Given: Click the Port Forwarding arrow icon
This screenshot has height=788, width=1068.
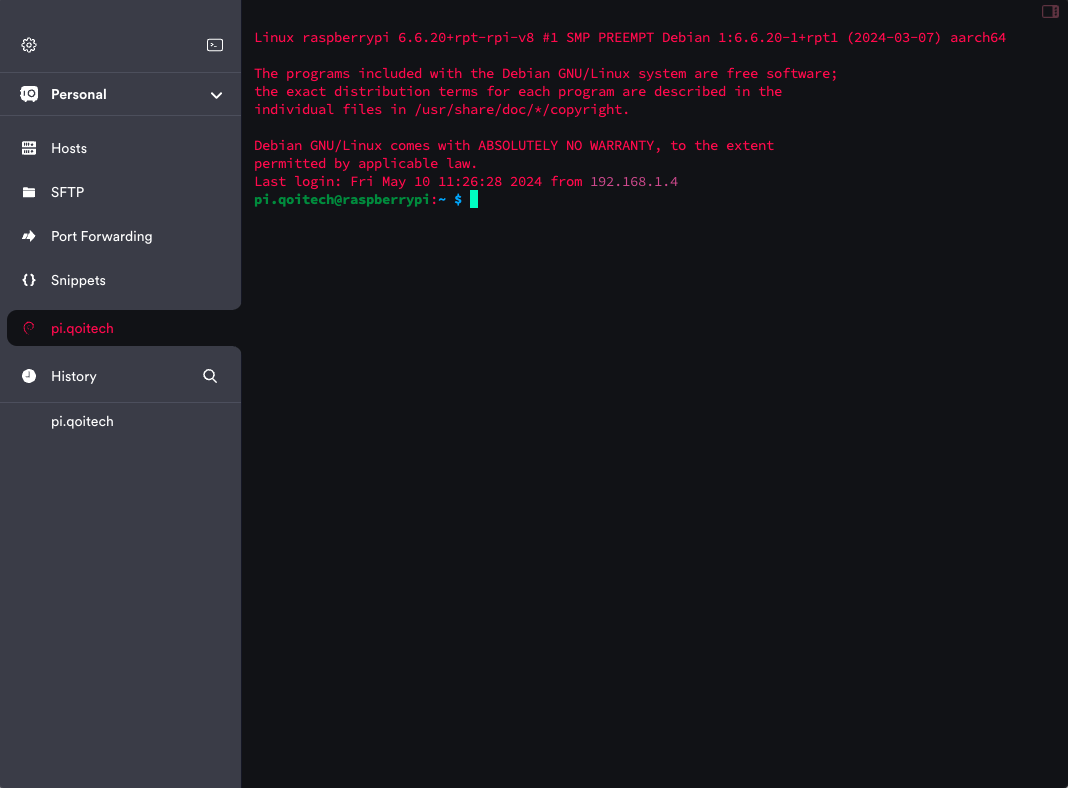Looking at the screenshot, I should [28, 235].
